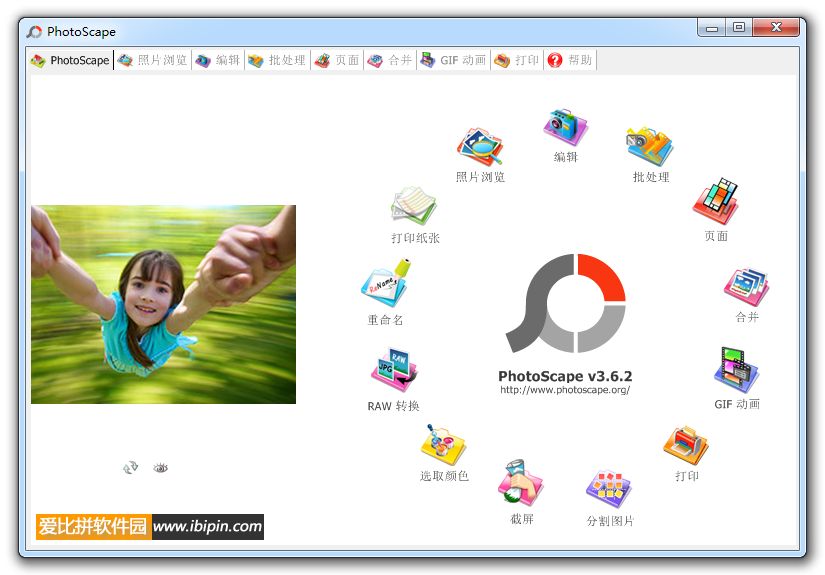Switch to the 照片浏览 tab
This screenshot has width=825, height=575.
pos(153,60)
